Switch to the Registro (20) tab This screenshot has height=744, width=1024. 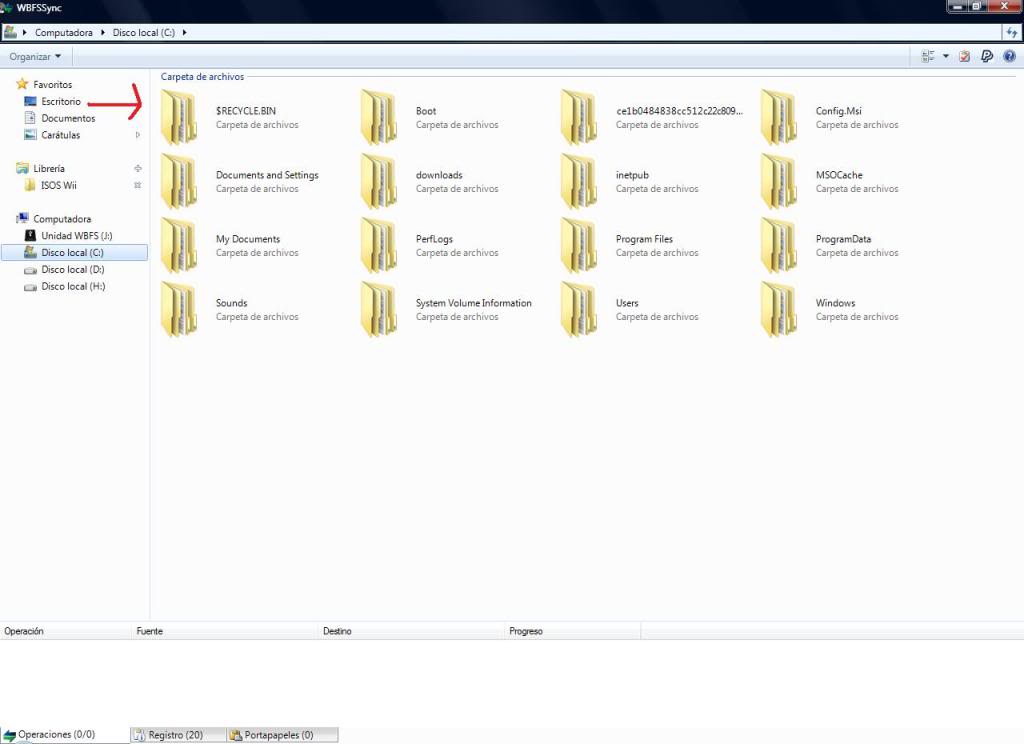[x=178, y=735]
